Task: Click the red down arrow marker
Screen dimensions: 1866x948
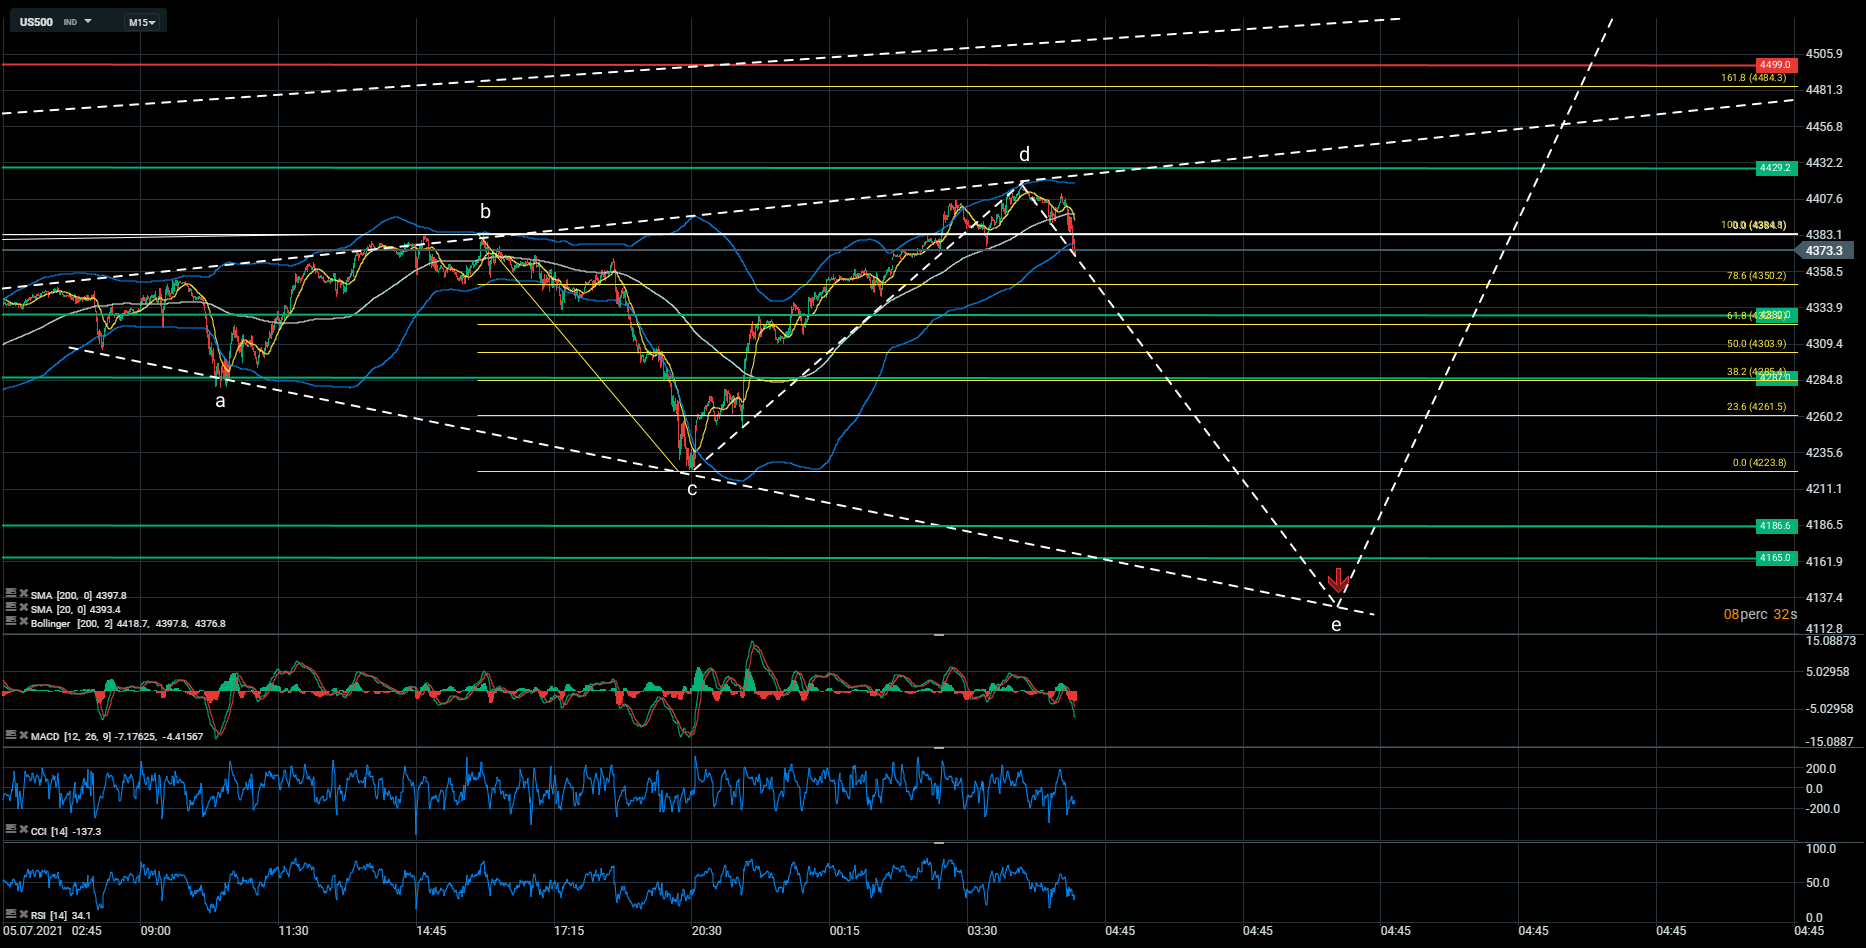Action: (1338, 580)
